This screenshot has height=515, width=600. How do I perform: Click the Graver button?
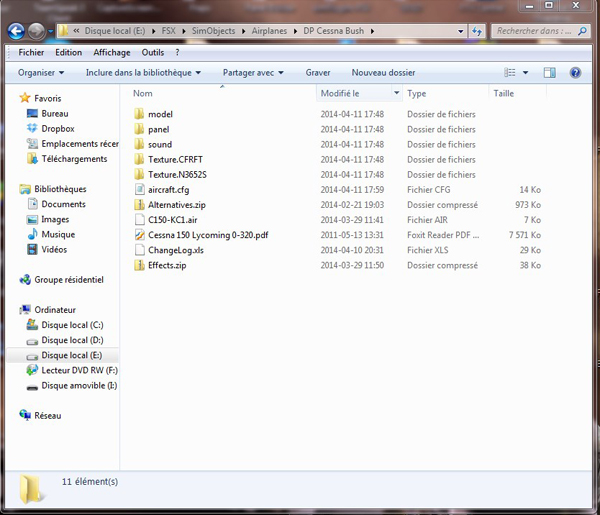click(x=318, y=73)
